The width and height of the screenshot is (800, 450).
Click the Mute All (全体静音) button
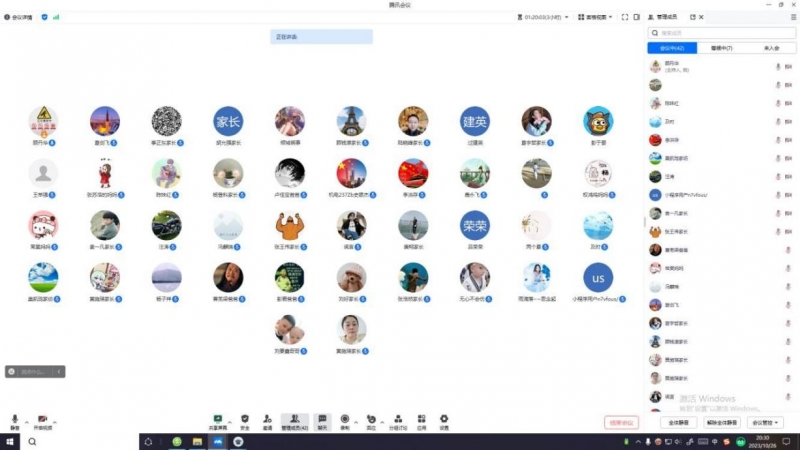(676, 423)
